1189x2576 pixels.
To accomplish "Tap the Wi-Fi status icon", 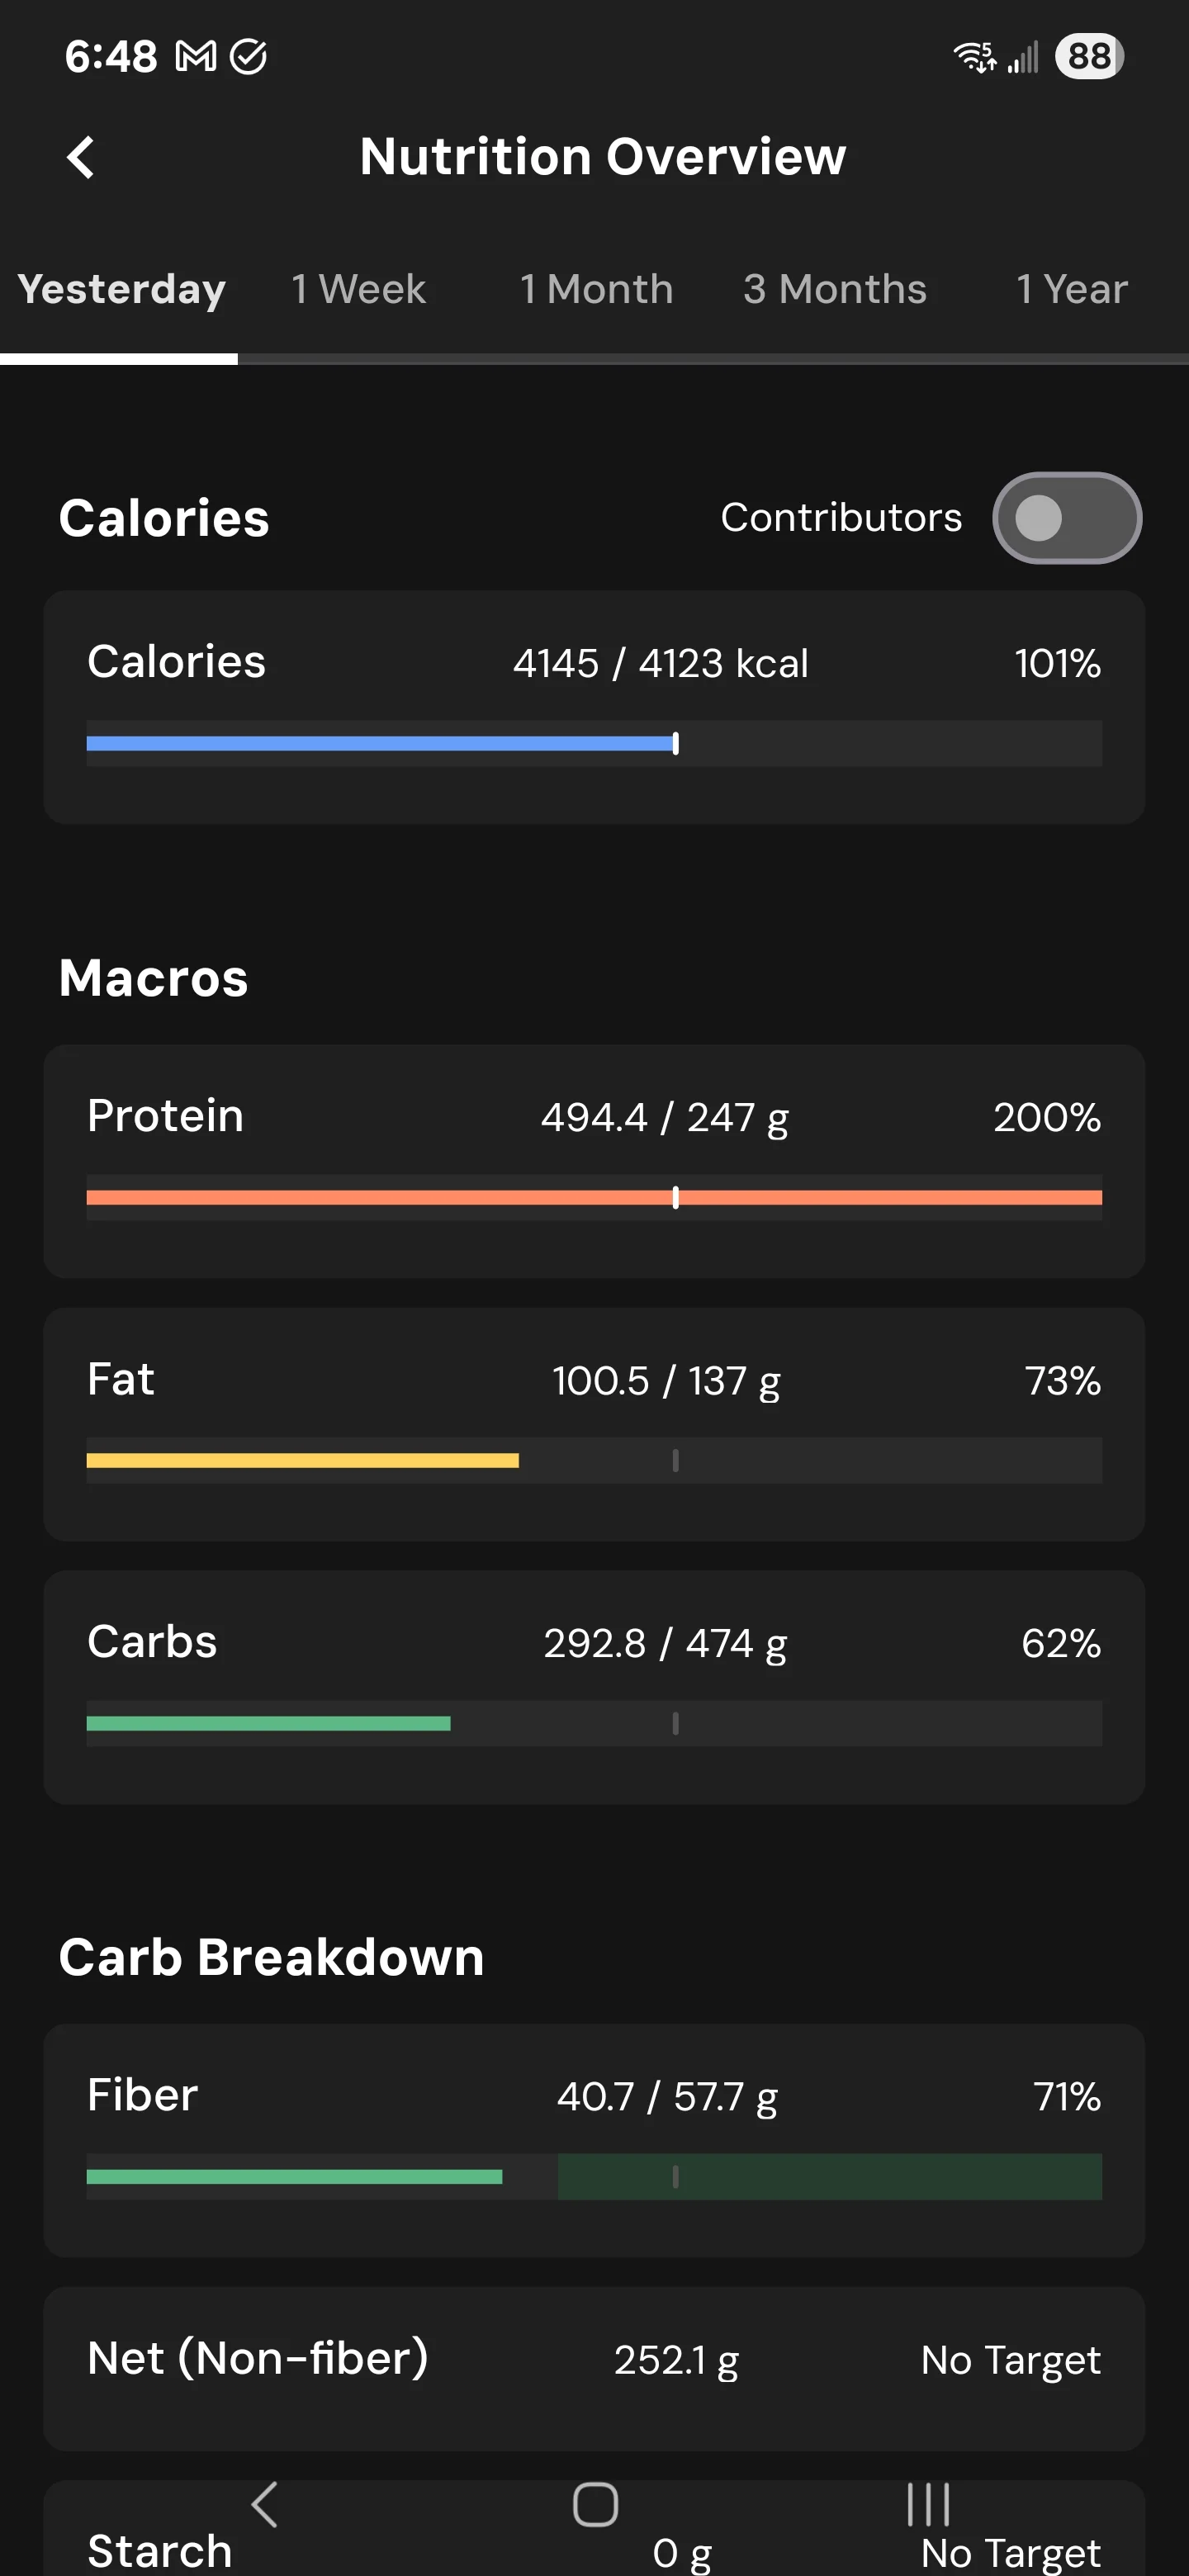I will coord(974,57).
